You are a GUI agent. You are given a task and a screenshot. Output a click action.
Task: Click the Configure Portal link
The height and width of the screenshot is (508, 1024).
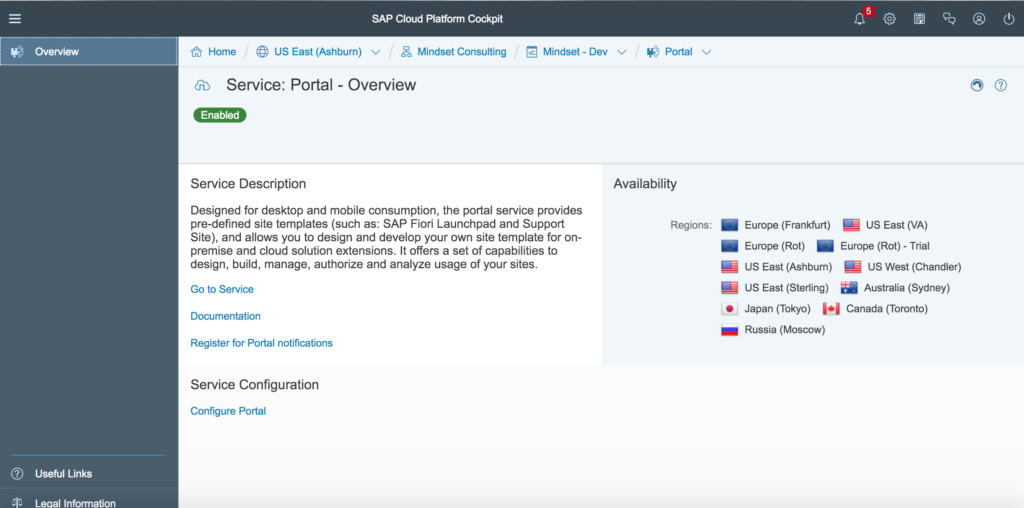[228, 411]
